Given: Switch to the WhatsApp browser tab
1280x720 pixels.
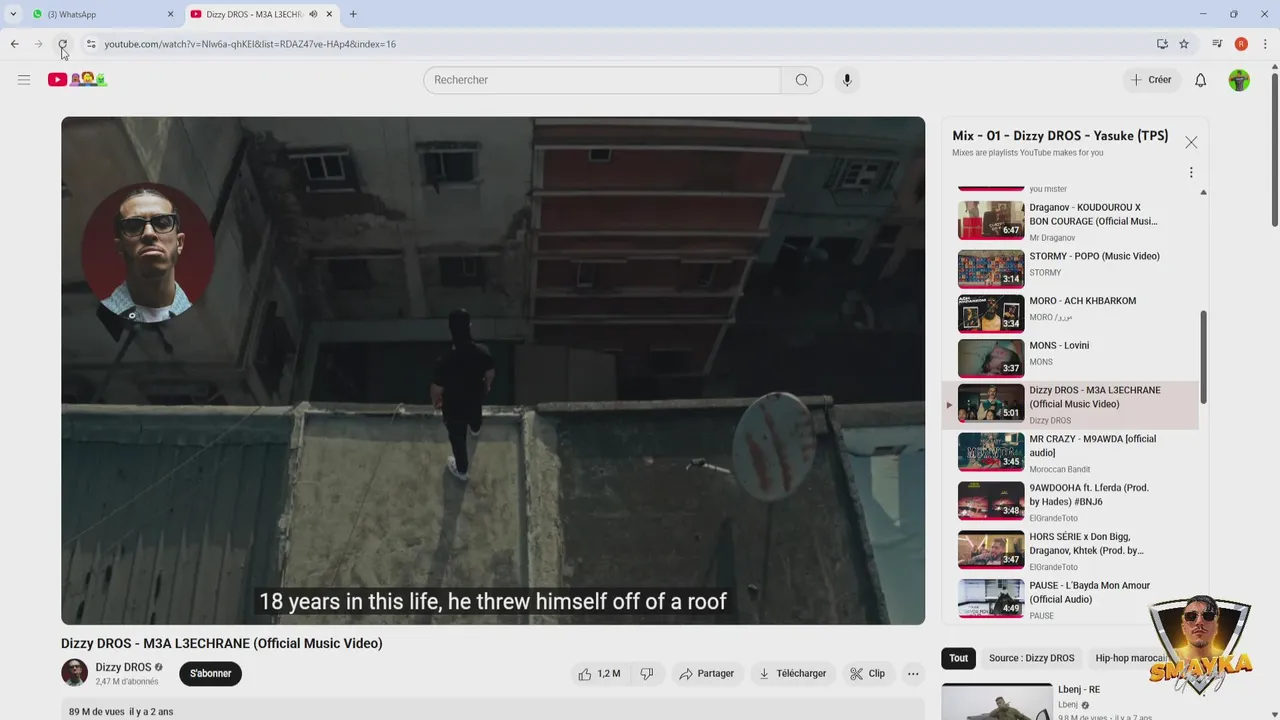Looking at the screenshot, I should (100, 14).
